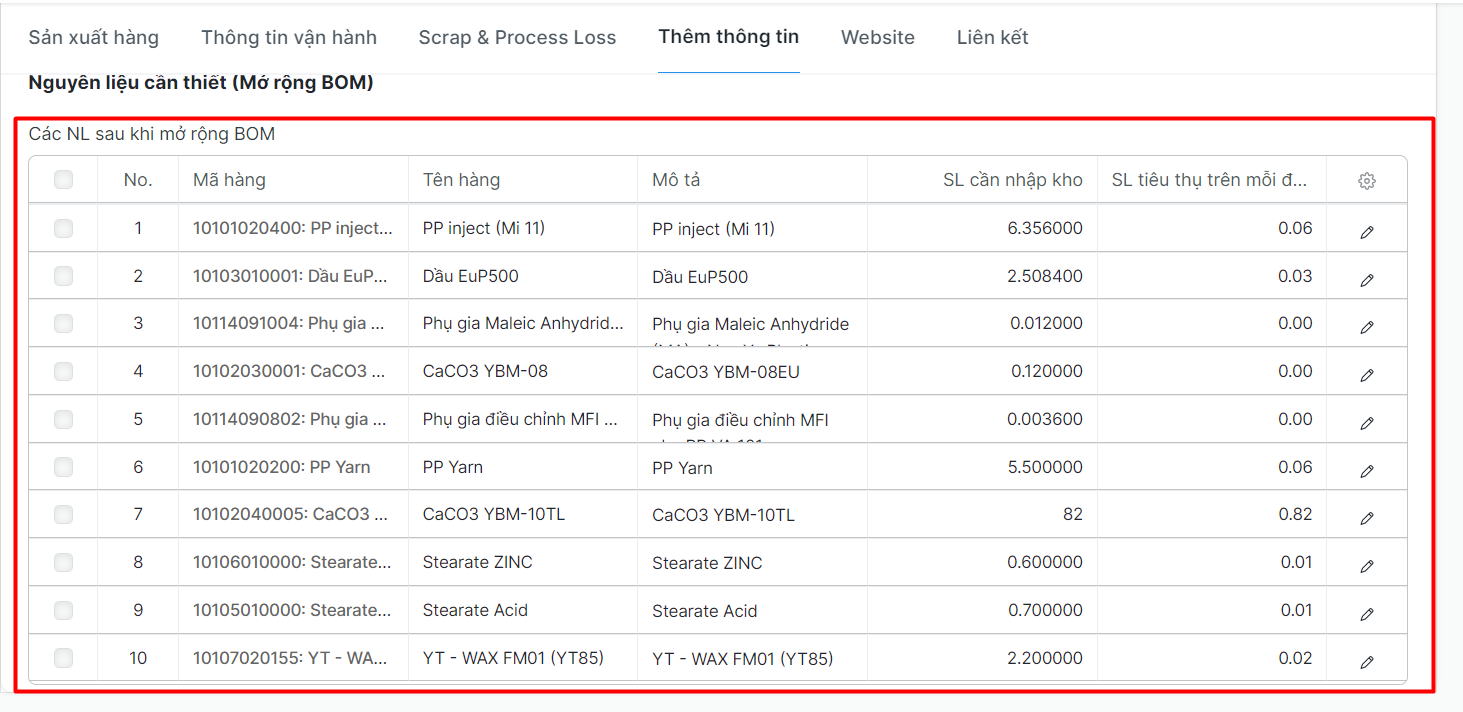Edit the CaCO3 YBM-10TL row
The width and height of the screenshot is (1463, 712).
(x=1366, y=518)
